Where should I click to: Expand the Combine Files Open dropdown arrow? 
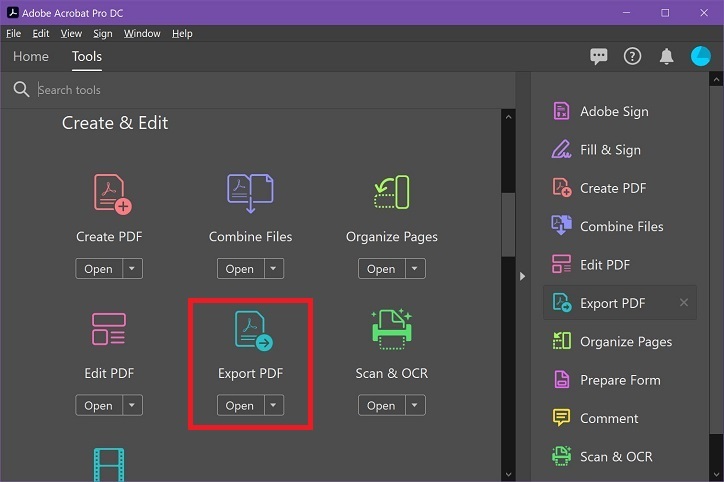pyautogui.click(x=273, y=269)
